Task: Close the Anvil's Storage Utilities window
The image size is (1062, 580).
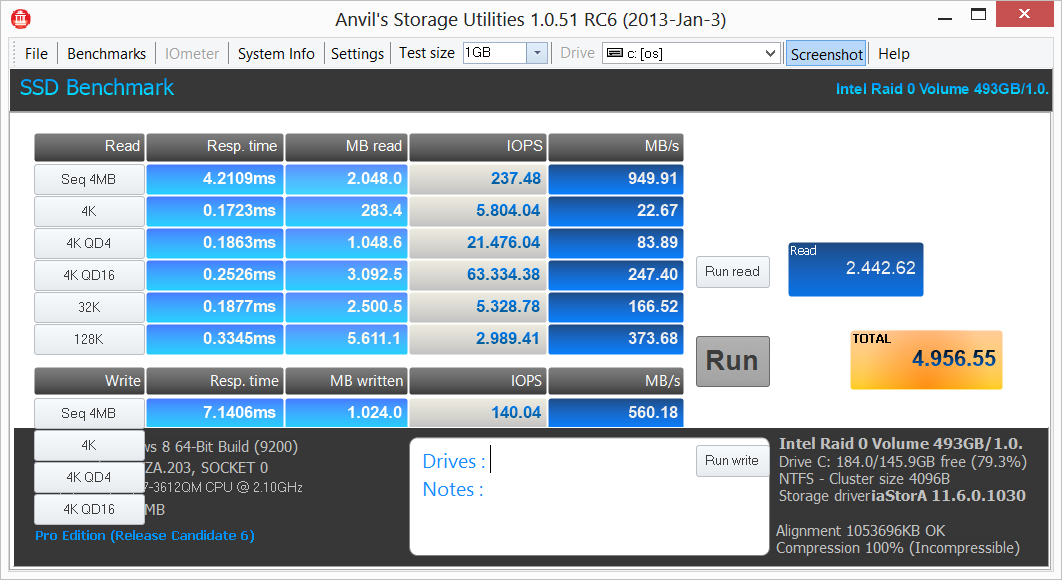Action: (1024, 14)
